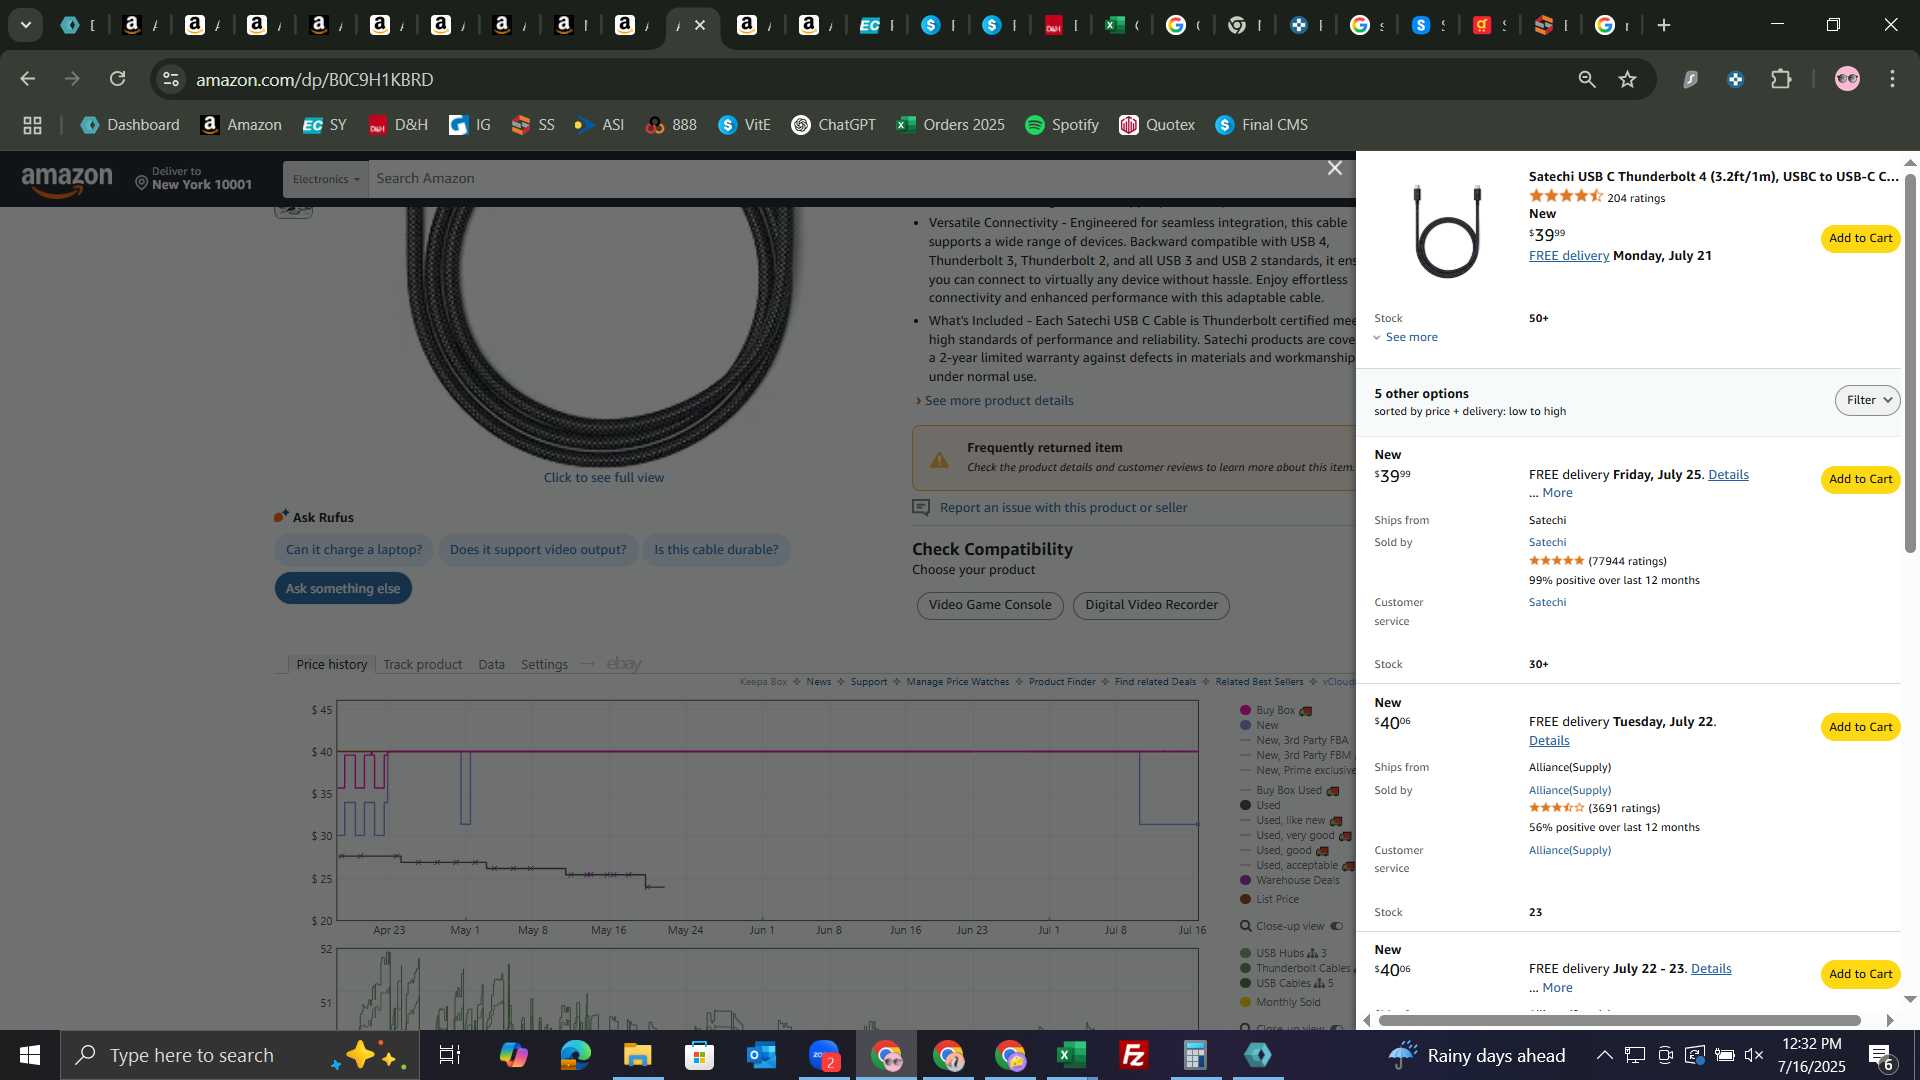Go back to the previous page
This screenshot has width=1920, height=1080.
coord(28,79)
